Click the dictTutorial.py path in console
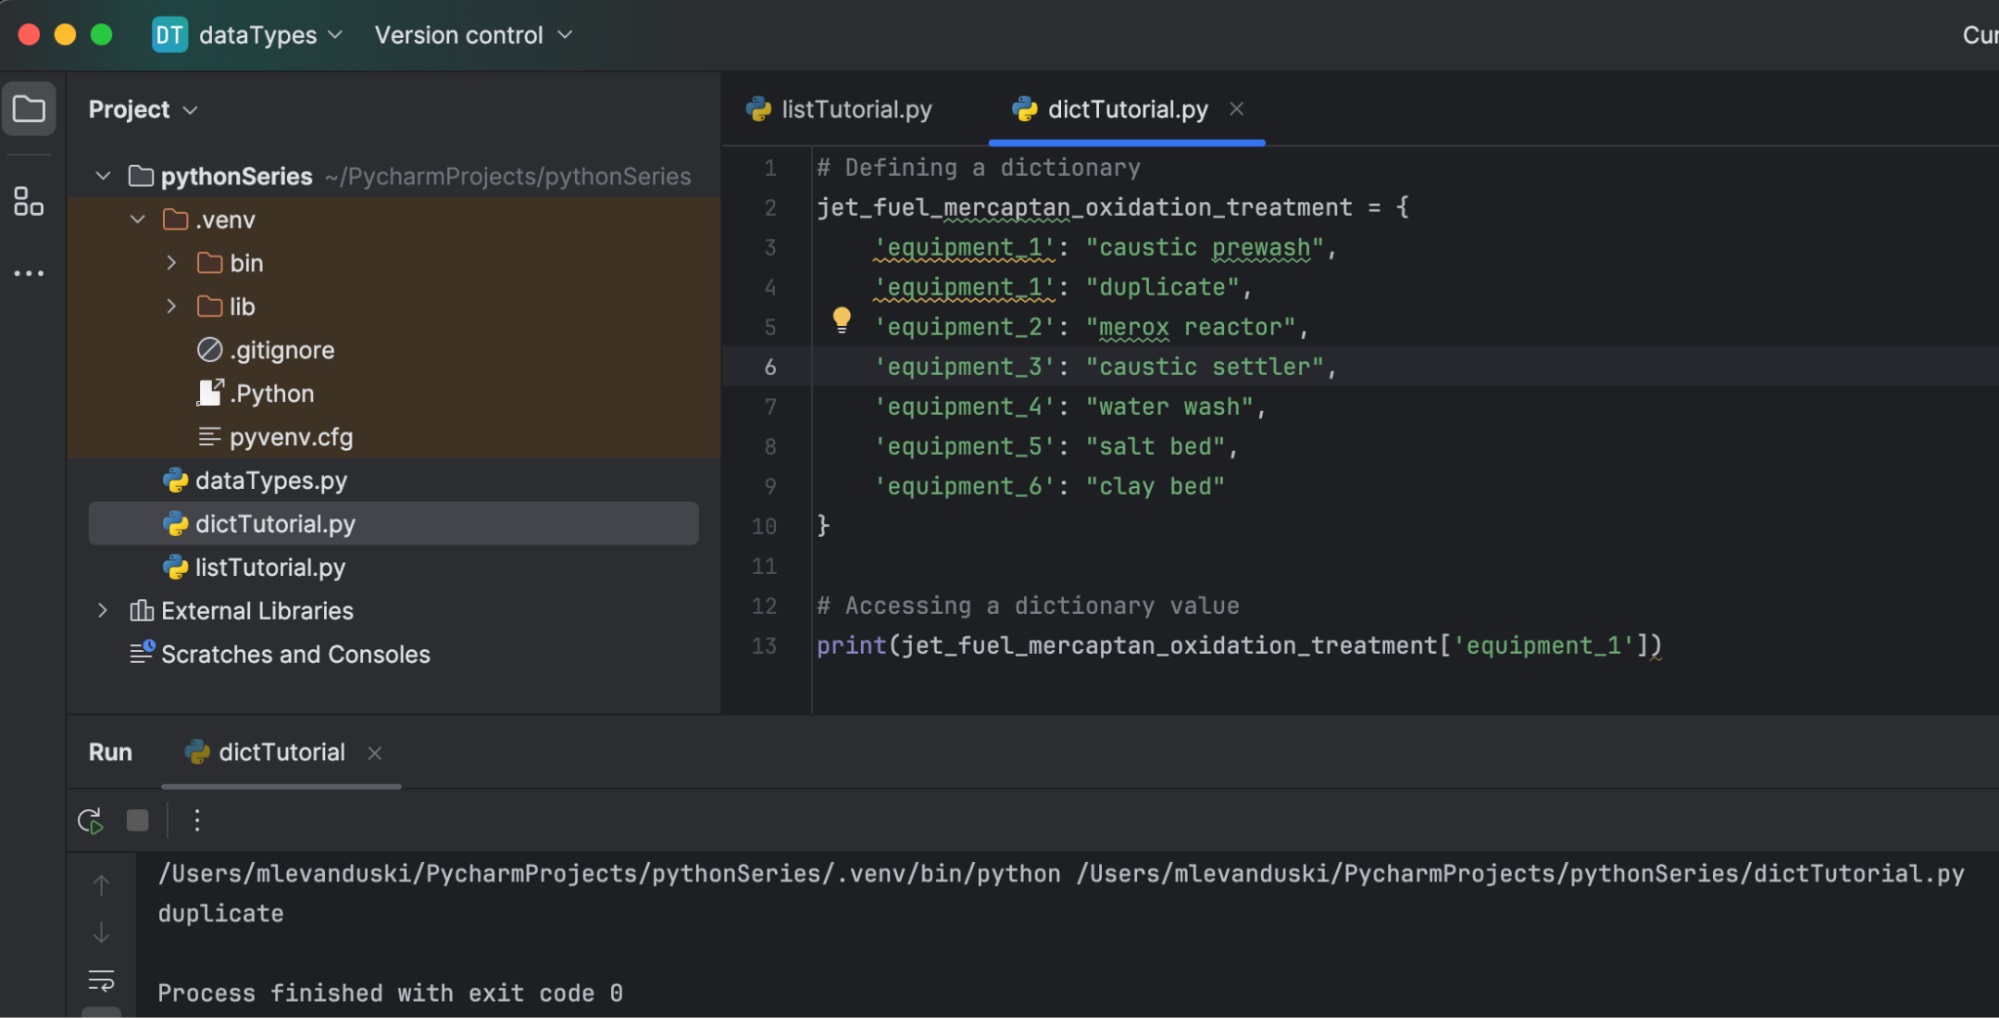Image resolution: width=1999 pixels, height=1019 pixels. coord(1521,874)
